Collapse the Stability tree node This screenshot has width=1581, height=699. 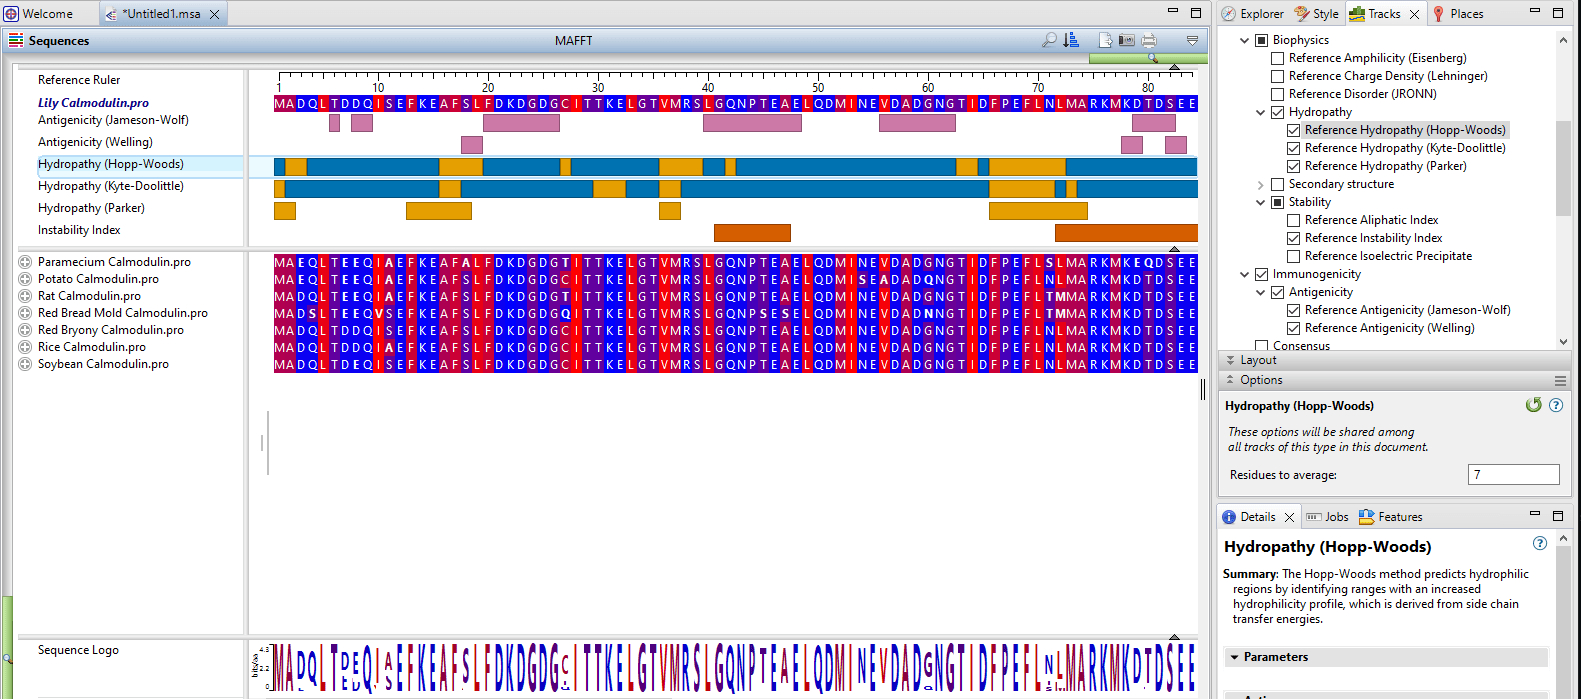[x=1260, y=202]
